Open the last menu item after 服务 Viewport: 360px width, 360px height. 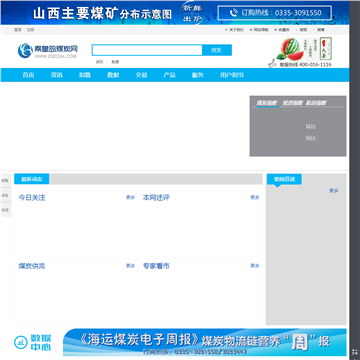click(x=232, y=75)
